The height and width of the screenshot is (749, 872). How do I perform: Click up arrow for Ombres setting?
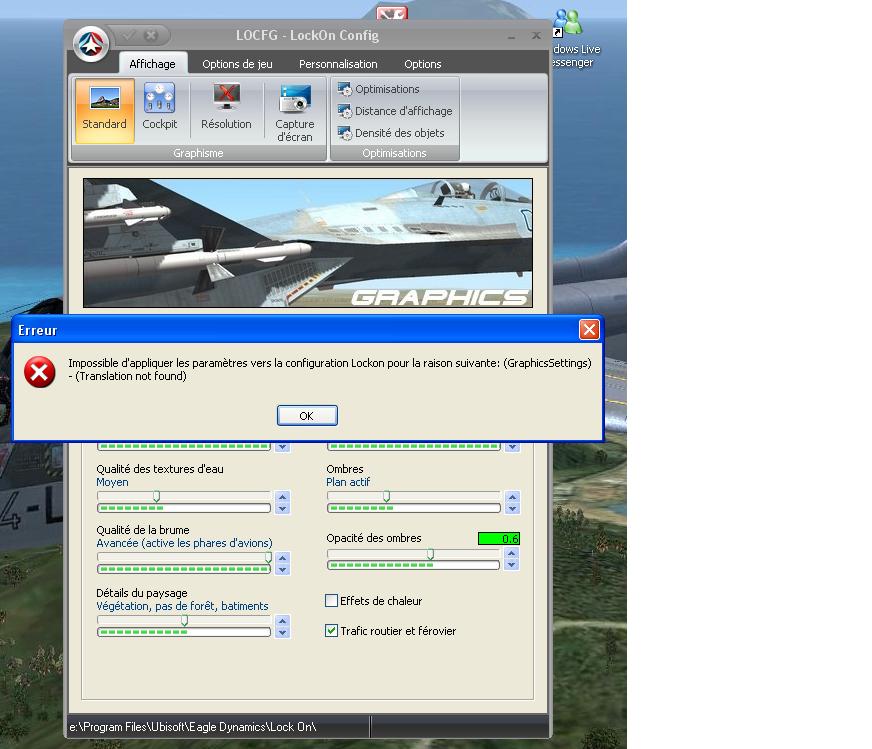512,496
